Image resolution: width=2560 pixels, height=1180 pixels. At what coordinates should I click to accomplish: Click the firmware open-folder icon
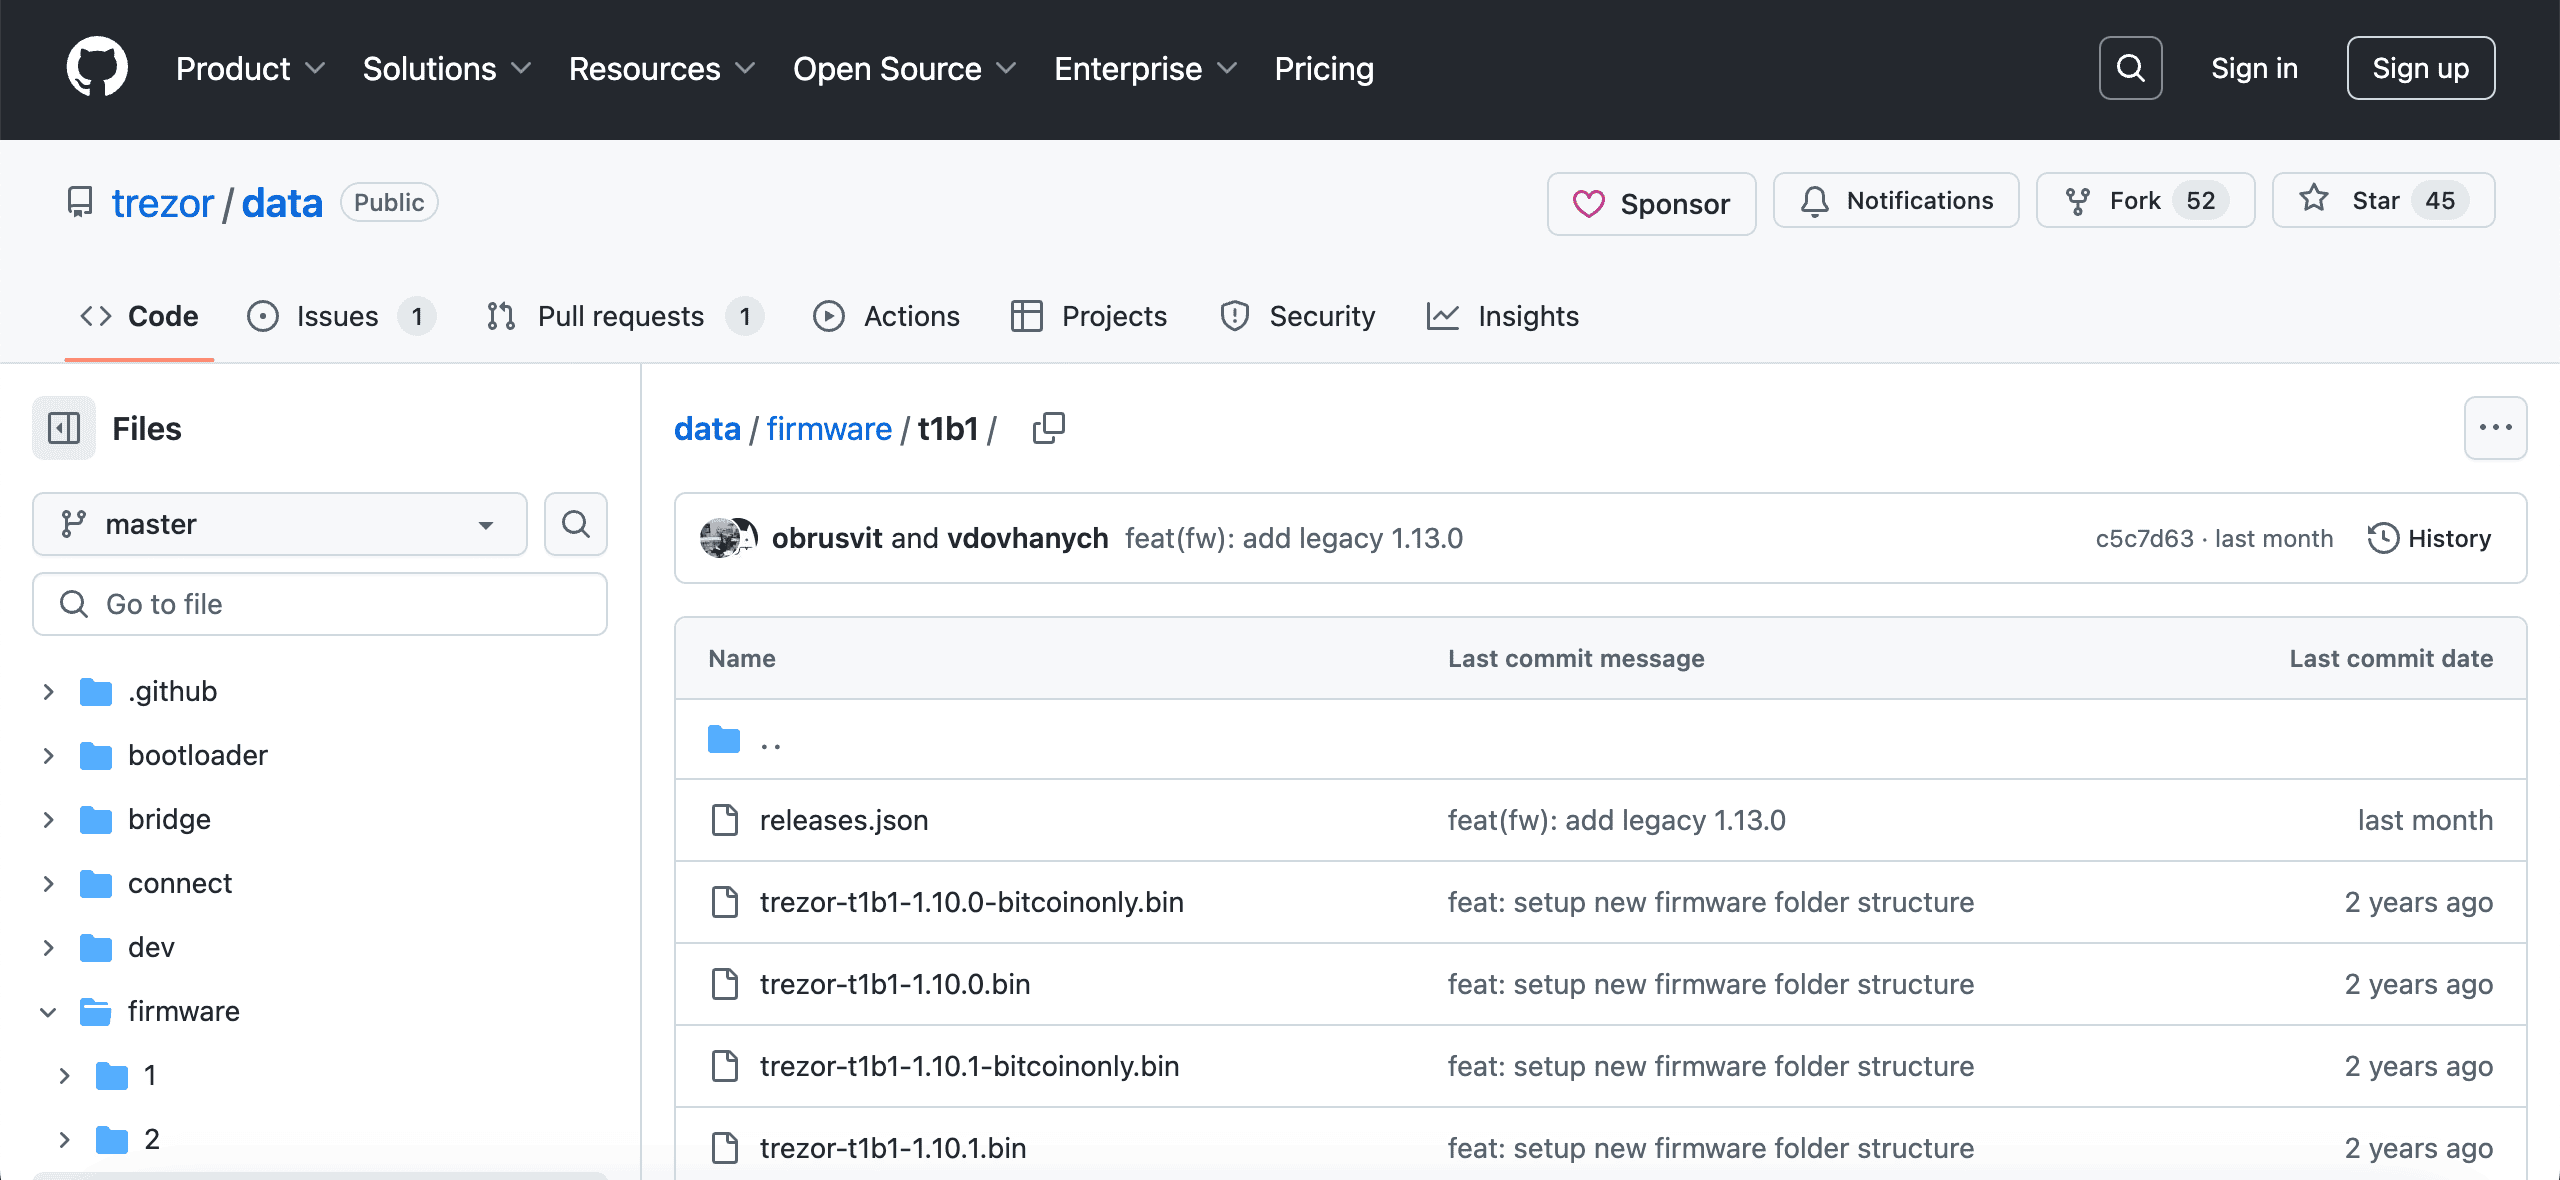pos(96,1011)
